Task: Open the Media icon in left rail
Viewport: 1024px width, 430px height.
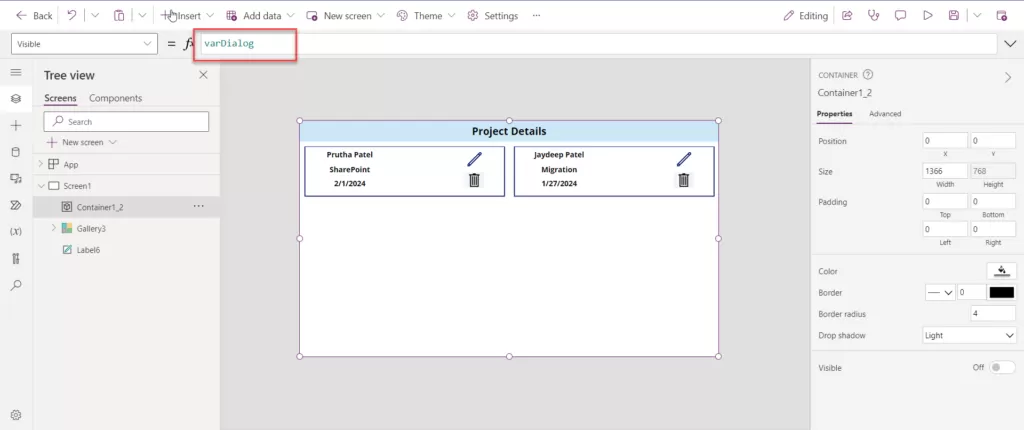Action: pos(16,178)
